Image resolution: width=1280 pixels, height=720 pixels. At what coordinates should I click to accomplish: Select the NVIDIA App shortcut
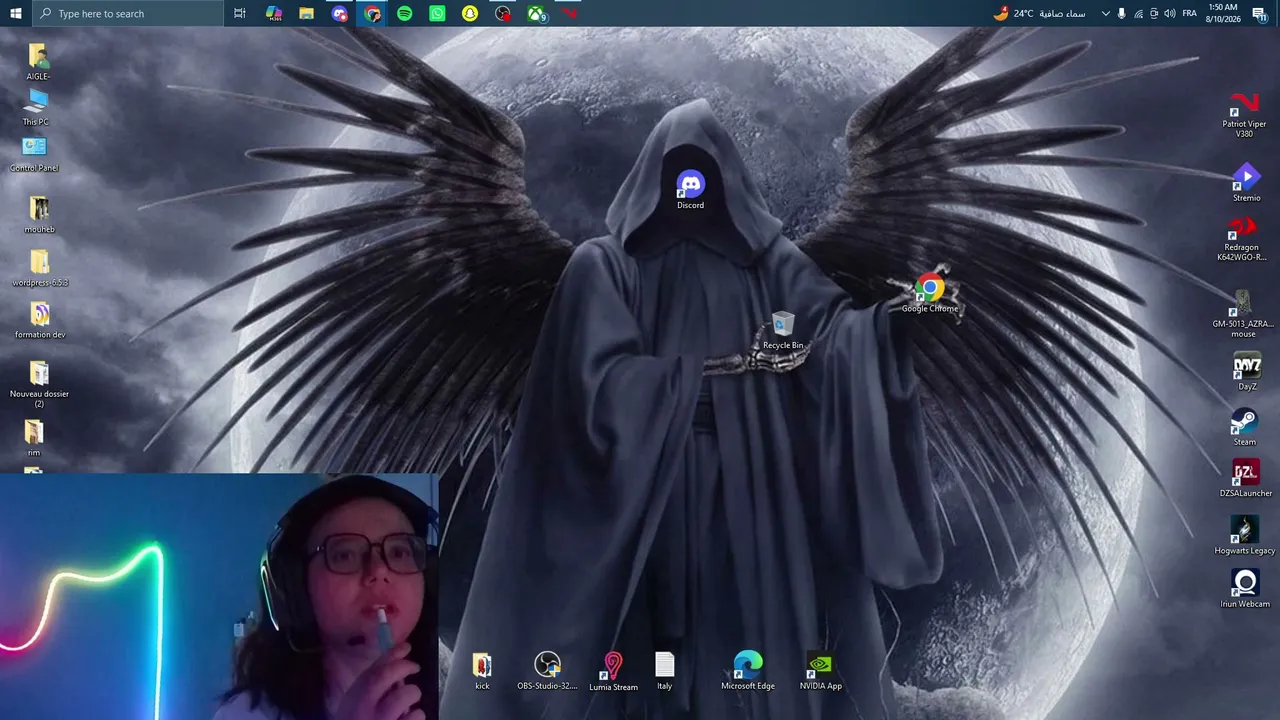coord(821,671)
